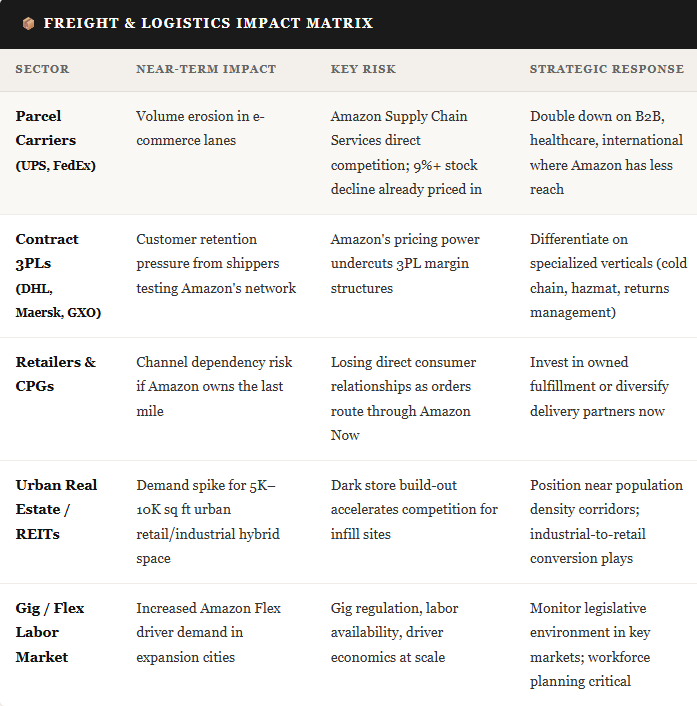This screenshot has width=697, height=706.
Task: Click the Urban Real Estate / REITs cell
Action: 56,509
